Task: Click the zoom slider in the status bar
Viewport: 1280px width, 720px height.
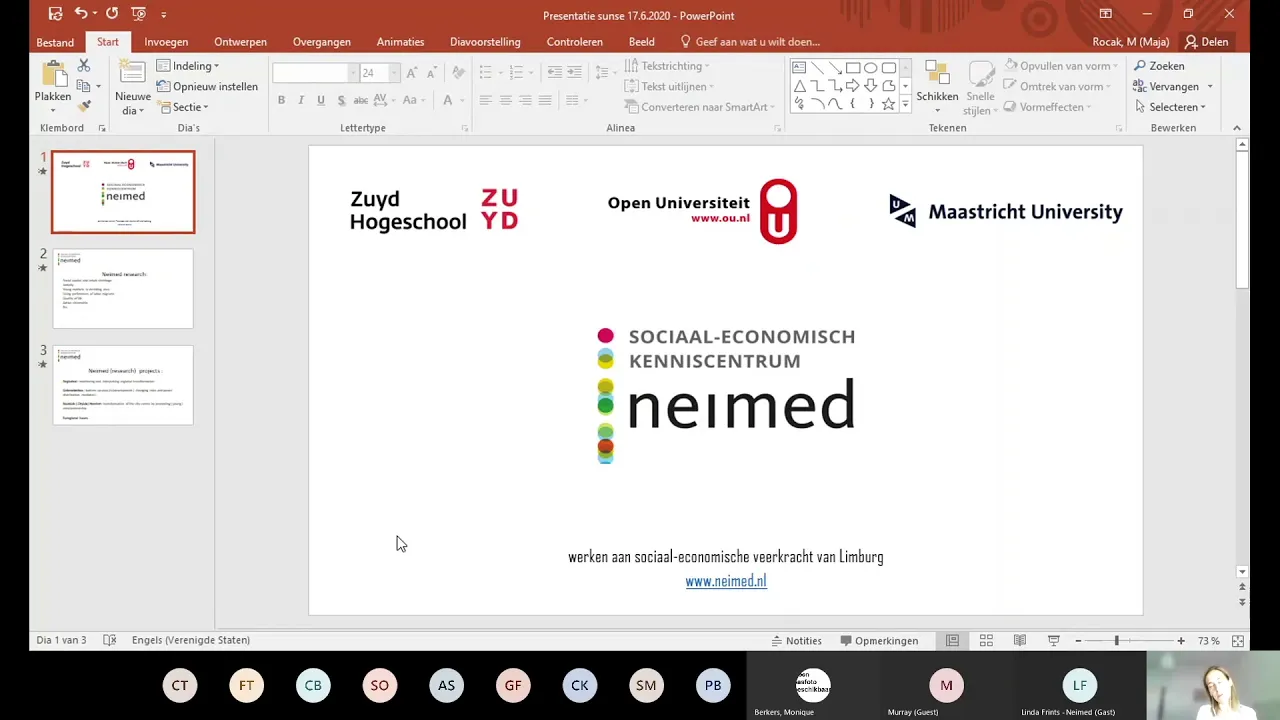Action: [1129, 641]
